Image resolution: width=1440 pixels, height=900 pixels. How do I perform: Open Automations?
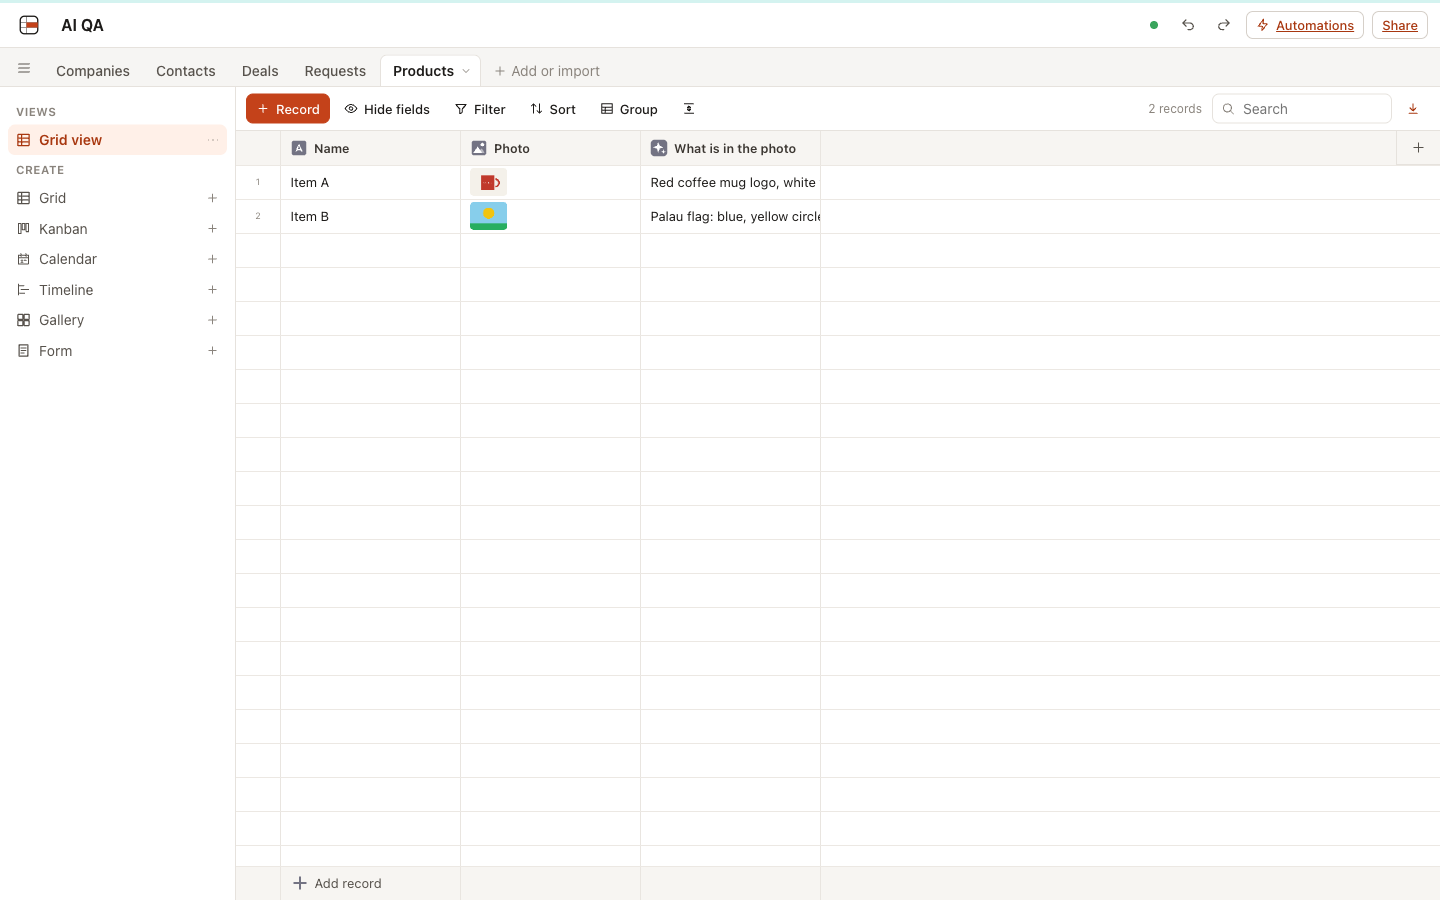pyautogui.click(x=1305, y=25)
